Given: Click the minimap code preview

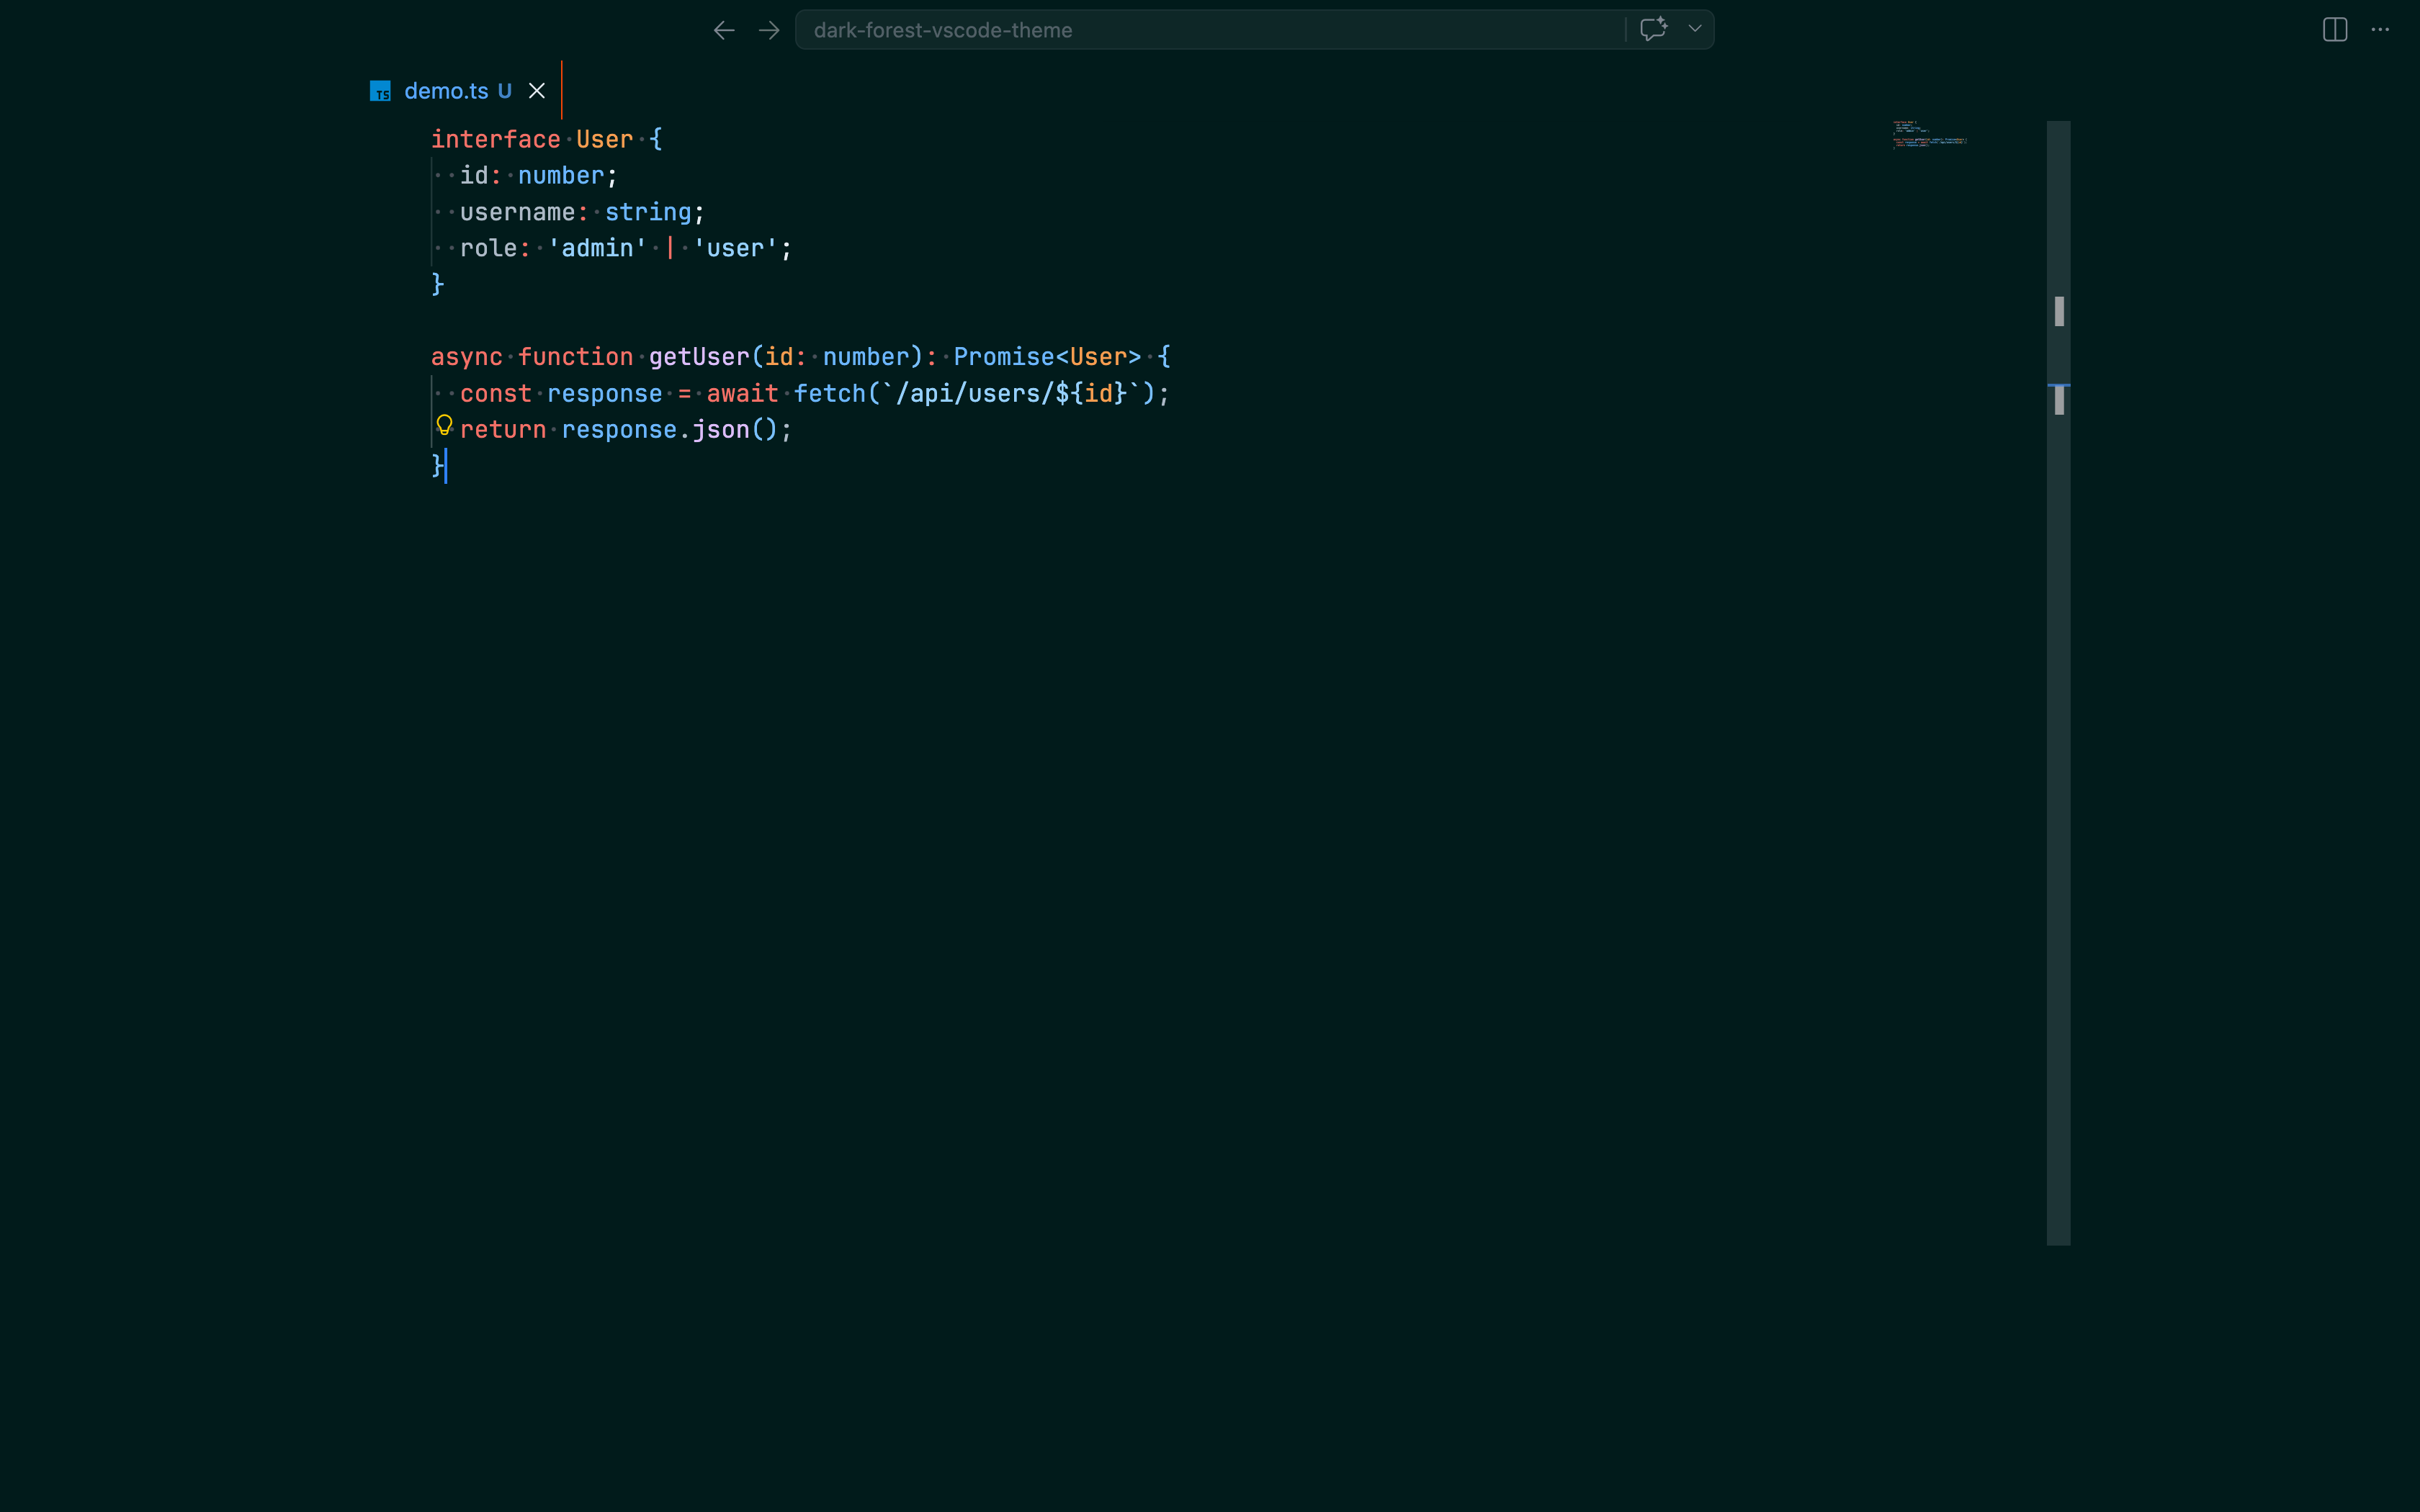Looking at the screenshot, I should [1930, 135].
